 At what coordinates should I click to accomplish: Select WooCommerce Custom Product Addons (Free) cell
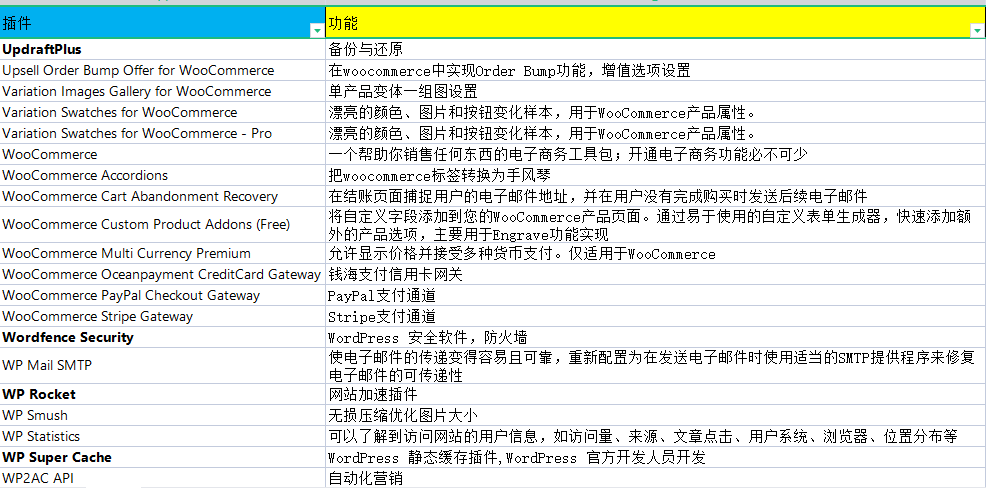[x=162, y=225]
